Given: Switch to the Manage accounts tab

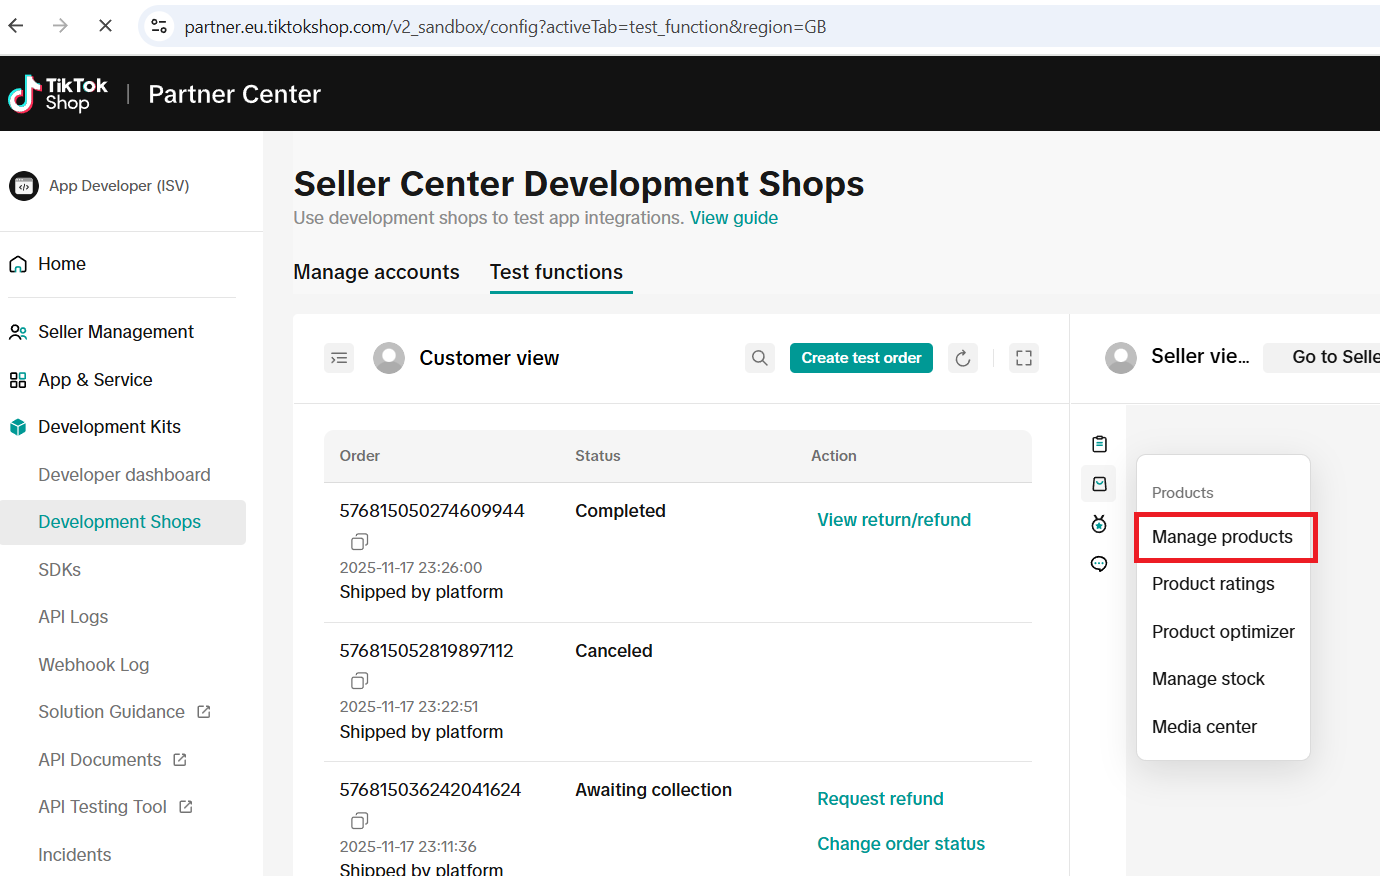Looking at the screenshot, I should click(x=376, y=272).
